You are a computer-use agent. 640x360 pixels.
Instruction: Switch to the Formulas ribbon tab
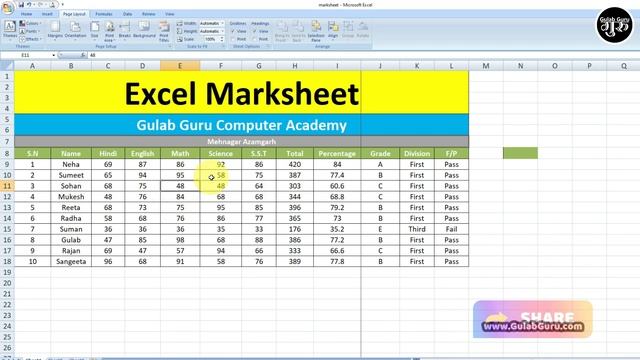[104, 14]
